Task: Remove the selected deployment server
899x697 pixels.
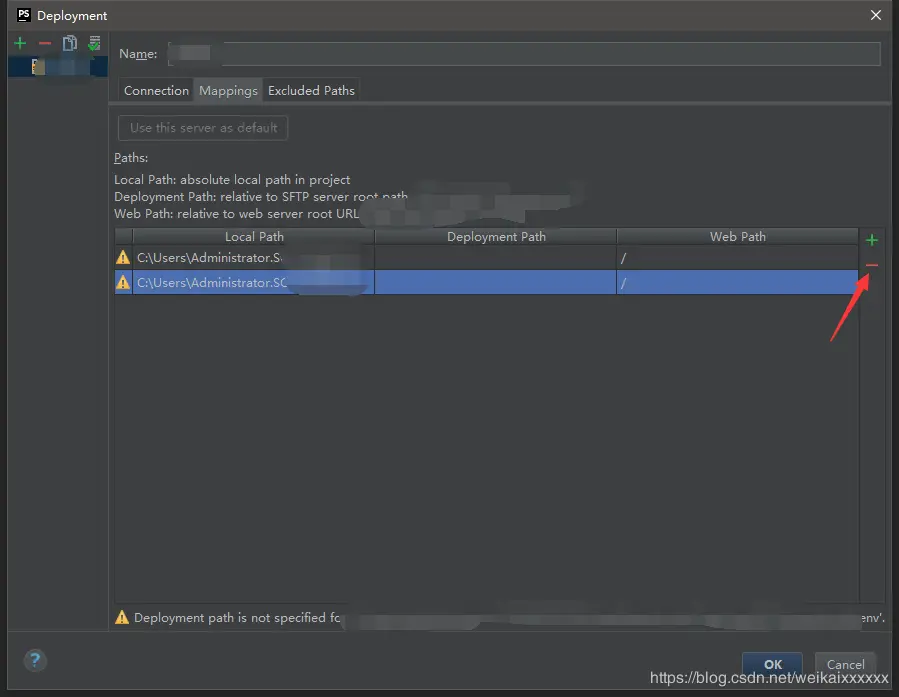Action: 45,43
